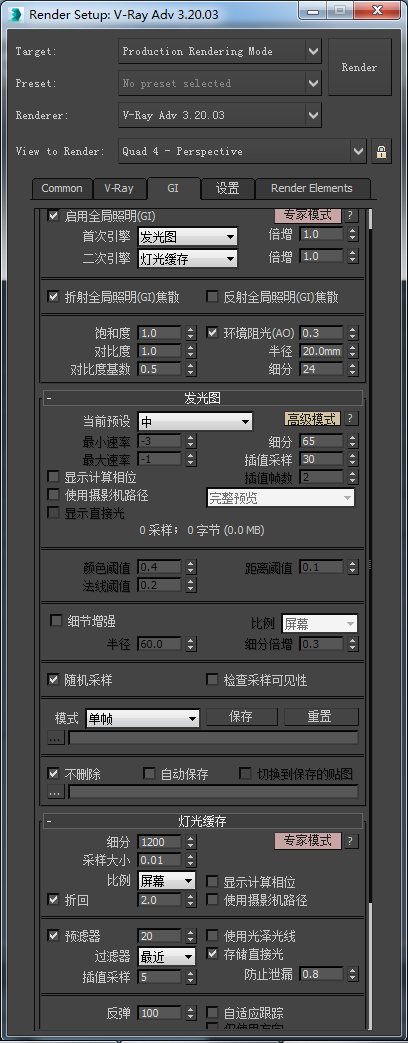Switch to the V-Ray tab
This screenshot has width=408, height=1043.
click(x=118, y=188)
